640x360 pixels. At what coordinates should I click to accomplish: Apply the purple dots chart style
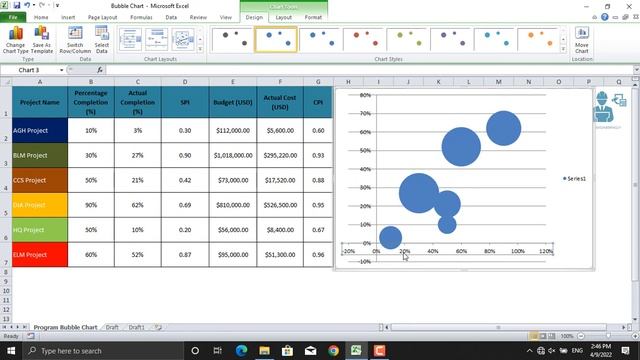coord(451,40)
